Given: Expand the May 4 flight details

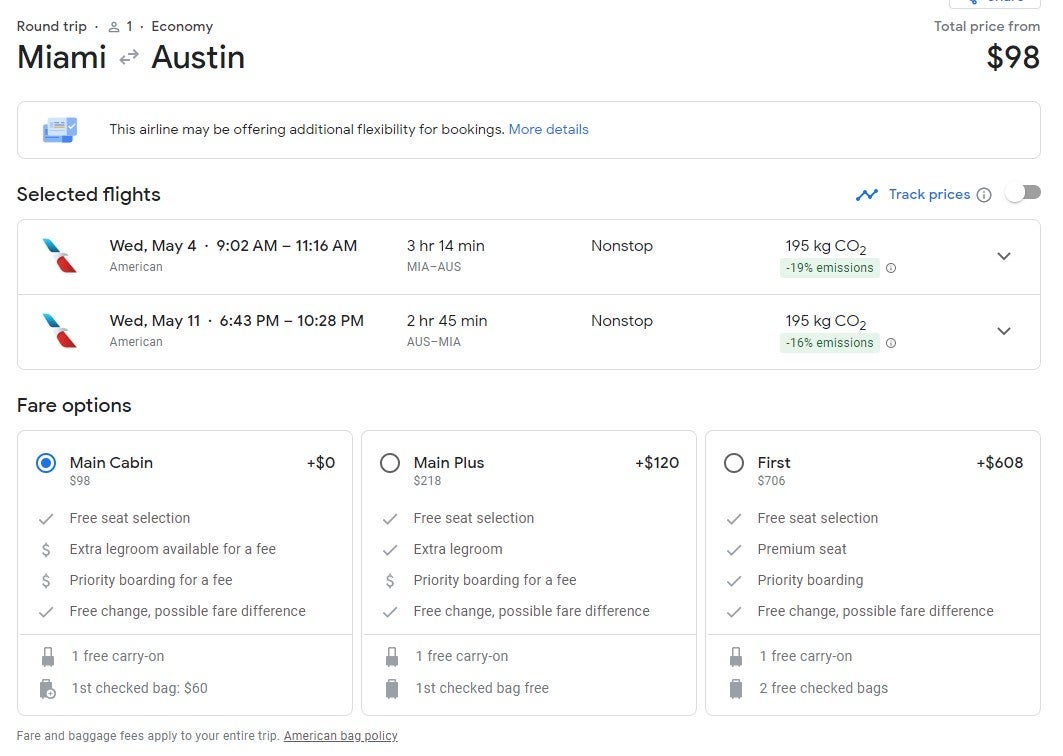Looking at the screenshot, I should [1004, 256].
